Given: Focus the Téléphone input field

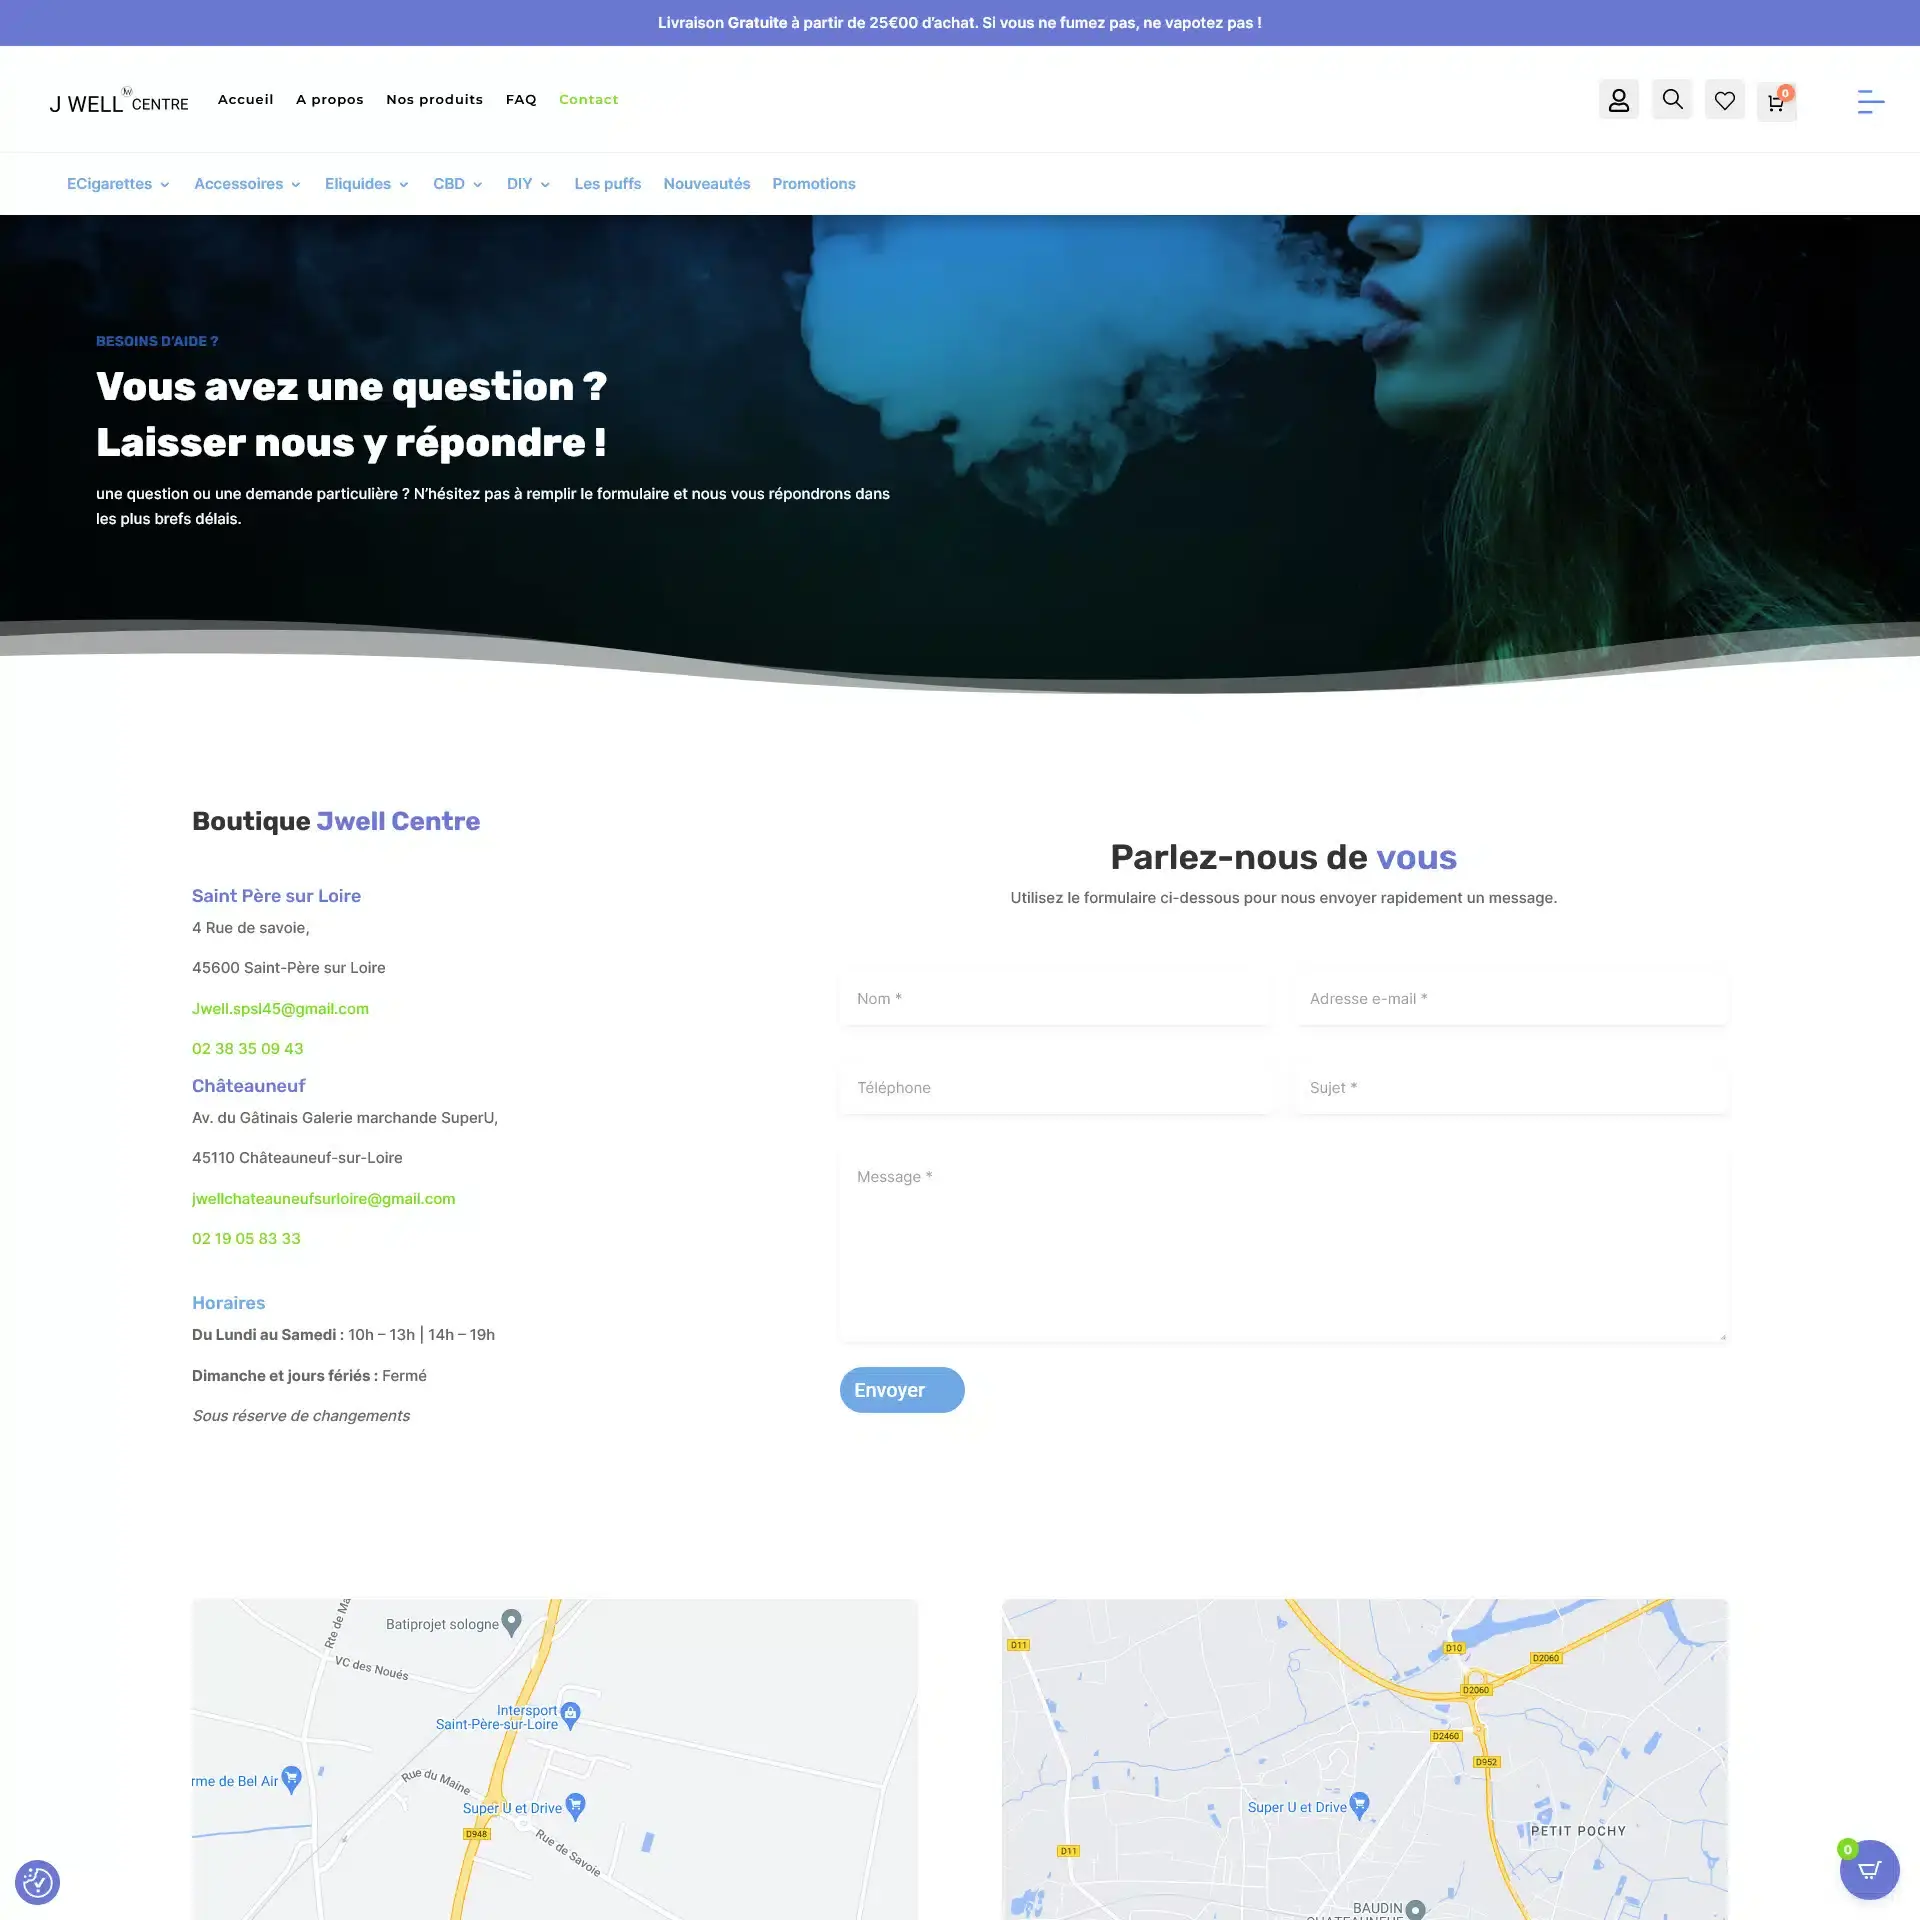Looking at the screenshot, I should 1055,1087.
